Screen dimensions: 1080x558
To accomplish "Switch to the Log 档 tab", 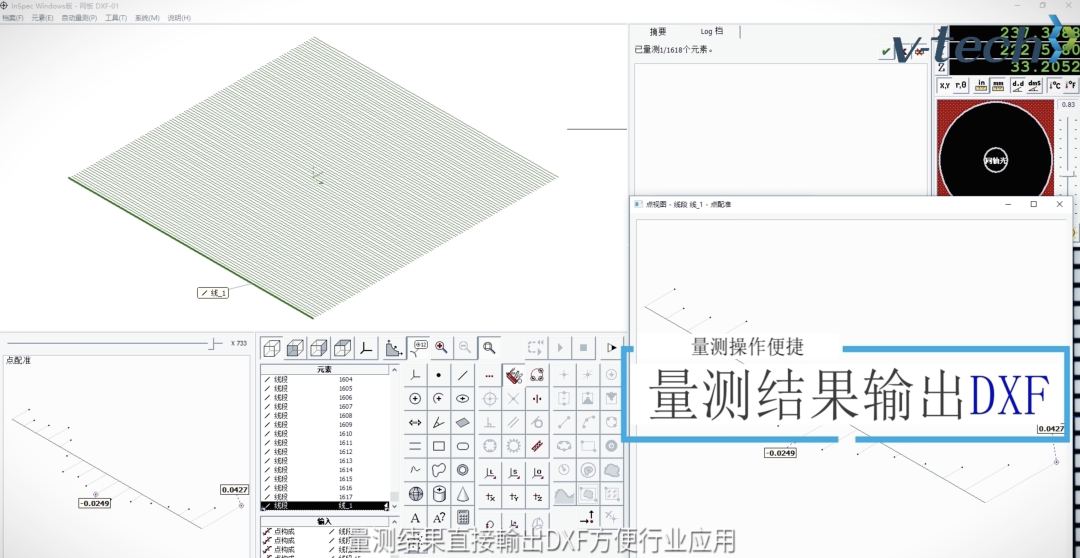I will 712,32.
